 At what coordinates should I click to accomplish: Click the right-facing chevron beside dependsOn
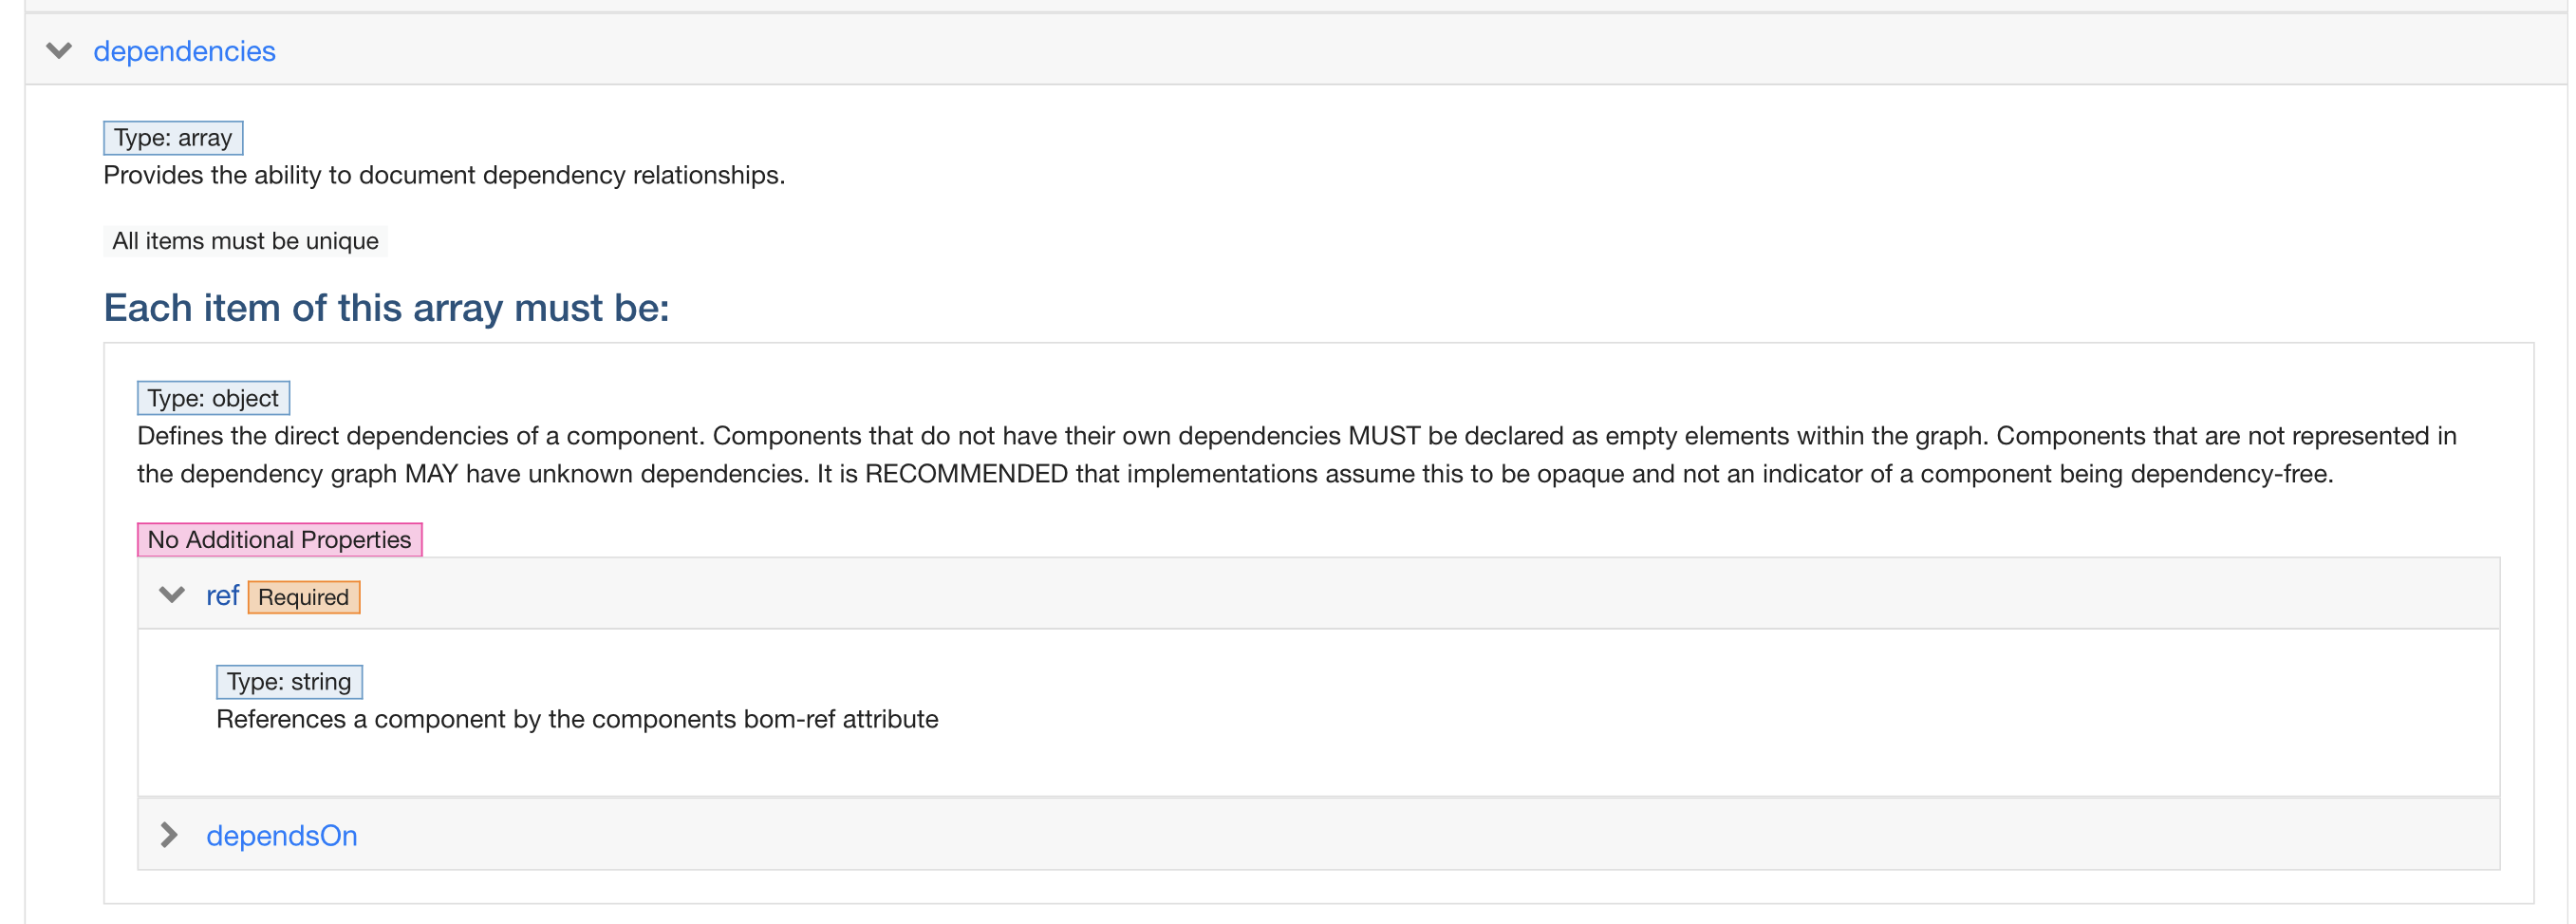pos(170,835)
